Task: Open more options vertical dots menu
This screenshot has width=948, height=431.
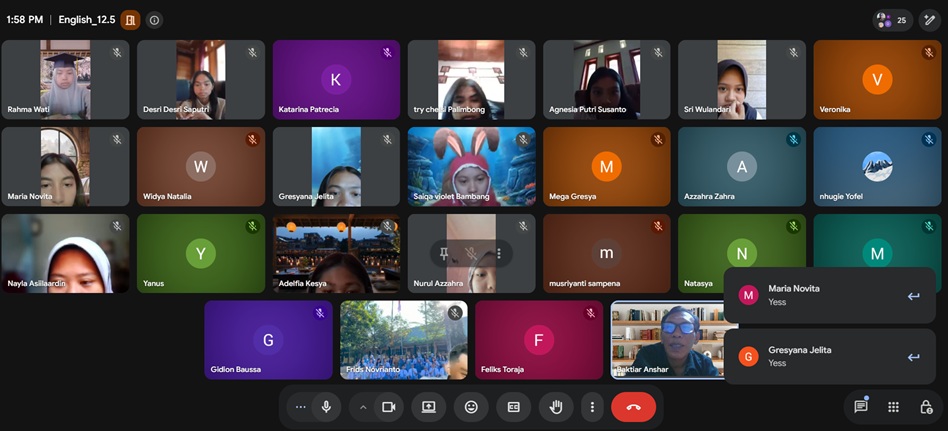Action: [x=592, y=407]
